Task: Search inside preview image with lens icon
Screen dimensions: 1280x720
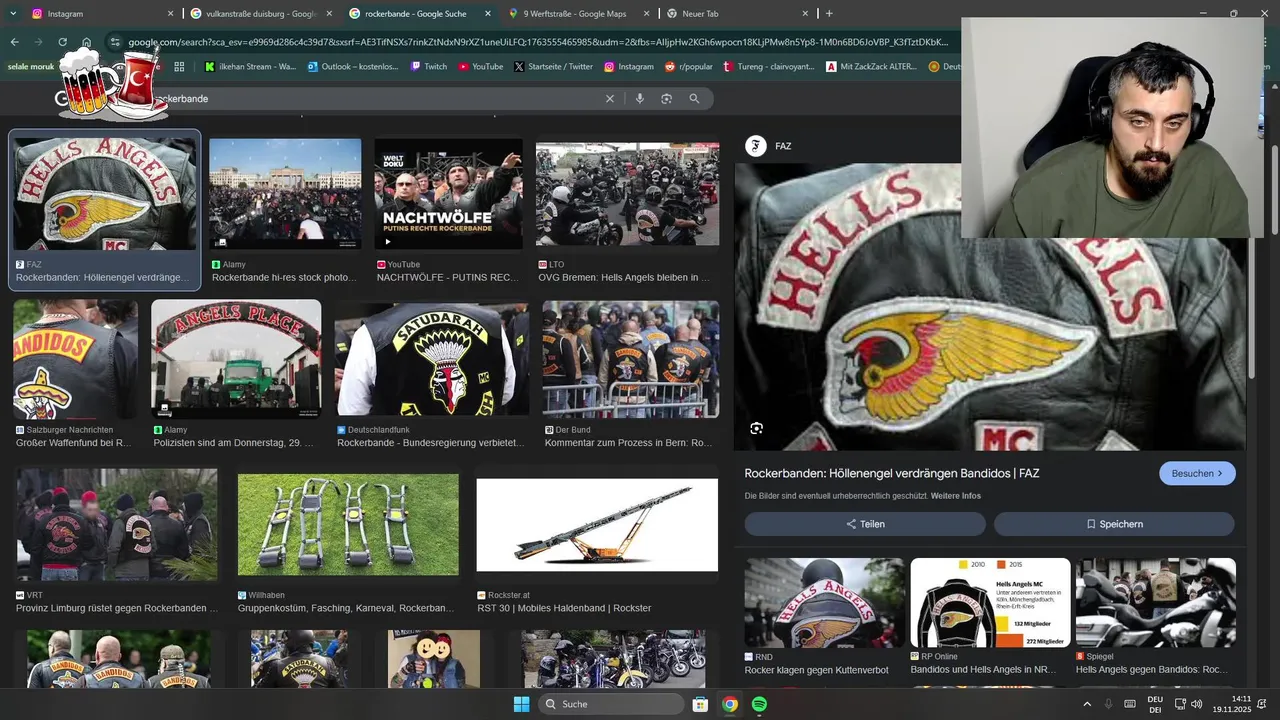Action: pyautogui.click(x=756, y=428)
